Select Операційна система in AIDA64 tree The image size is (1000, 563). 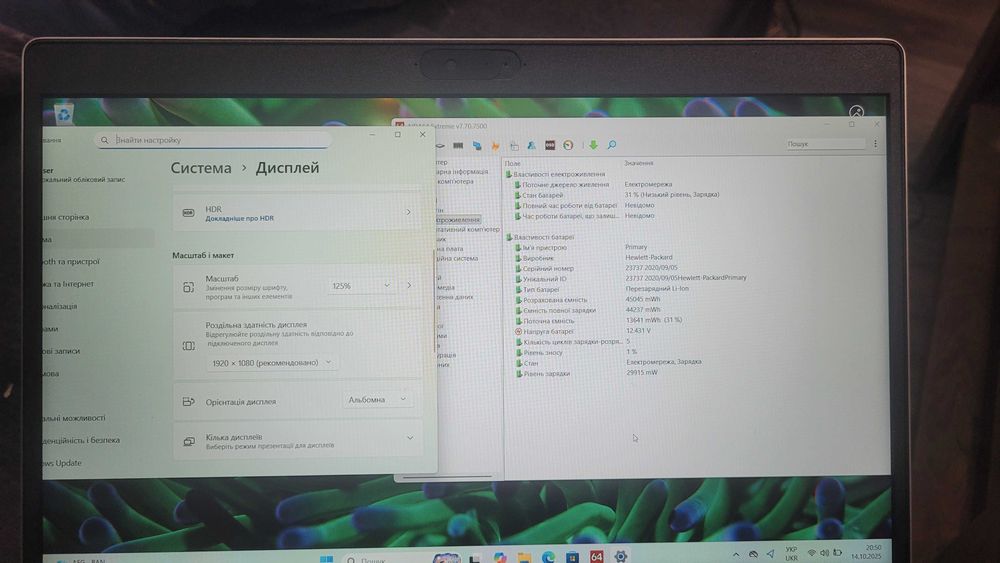tap(457, 258)
